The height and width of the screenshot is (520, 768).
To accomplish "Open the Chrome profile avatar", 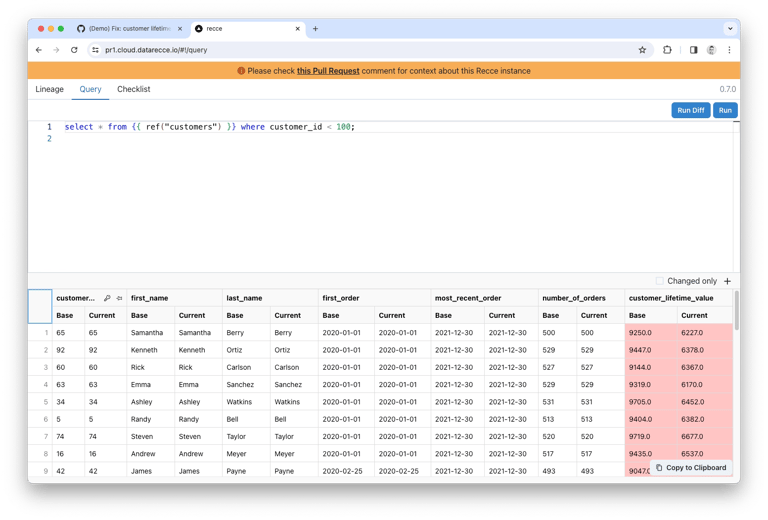I will coord(711,50).
